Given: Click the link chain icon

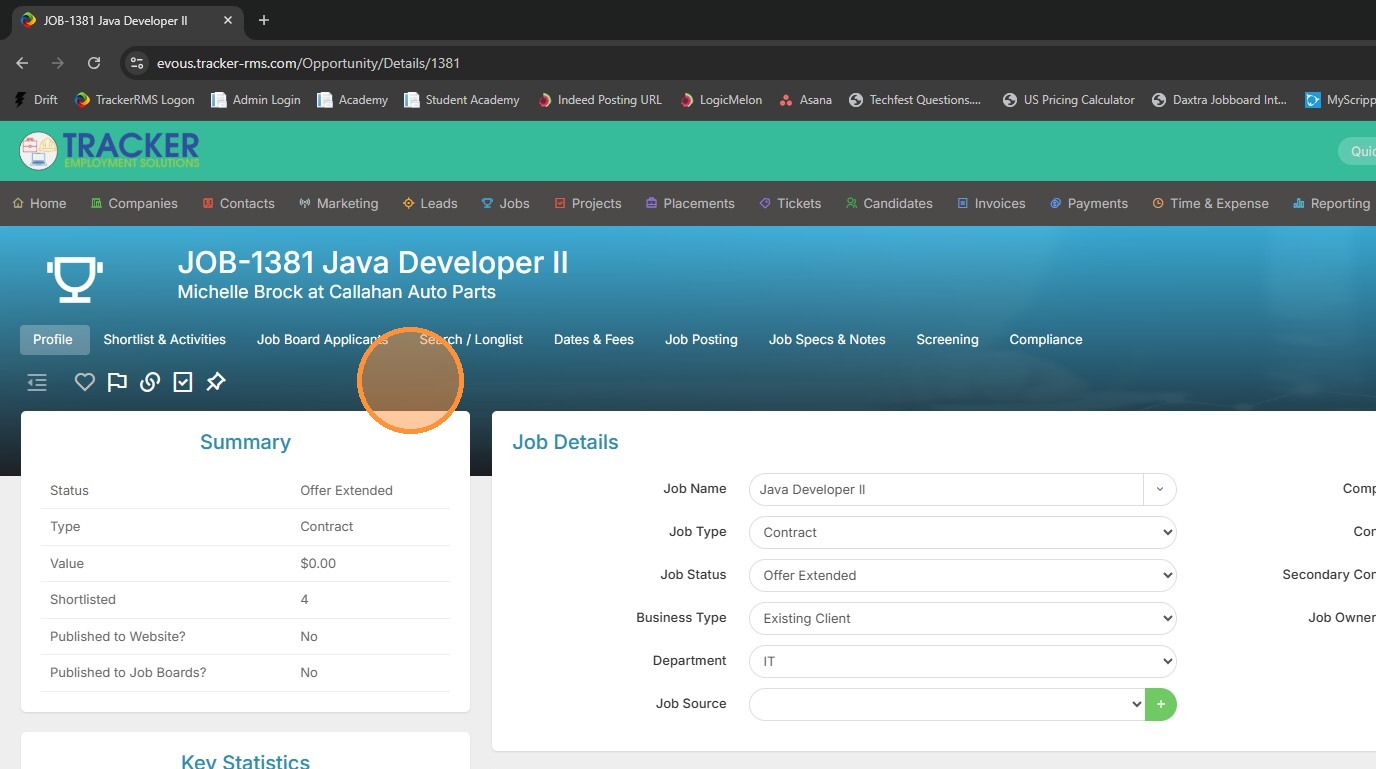Looking at the screenshot, I should click(150, 382).
